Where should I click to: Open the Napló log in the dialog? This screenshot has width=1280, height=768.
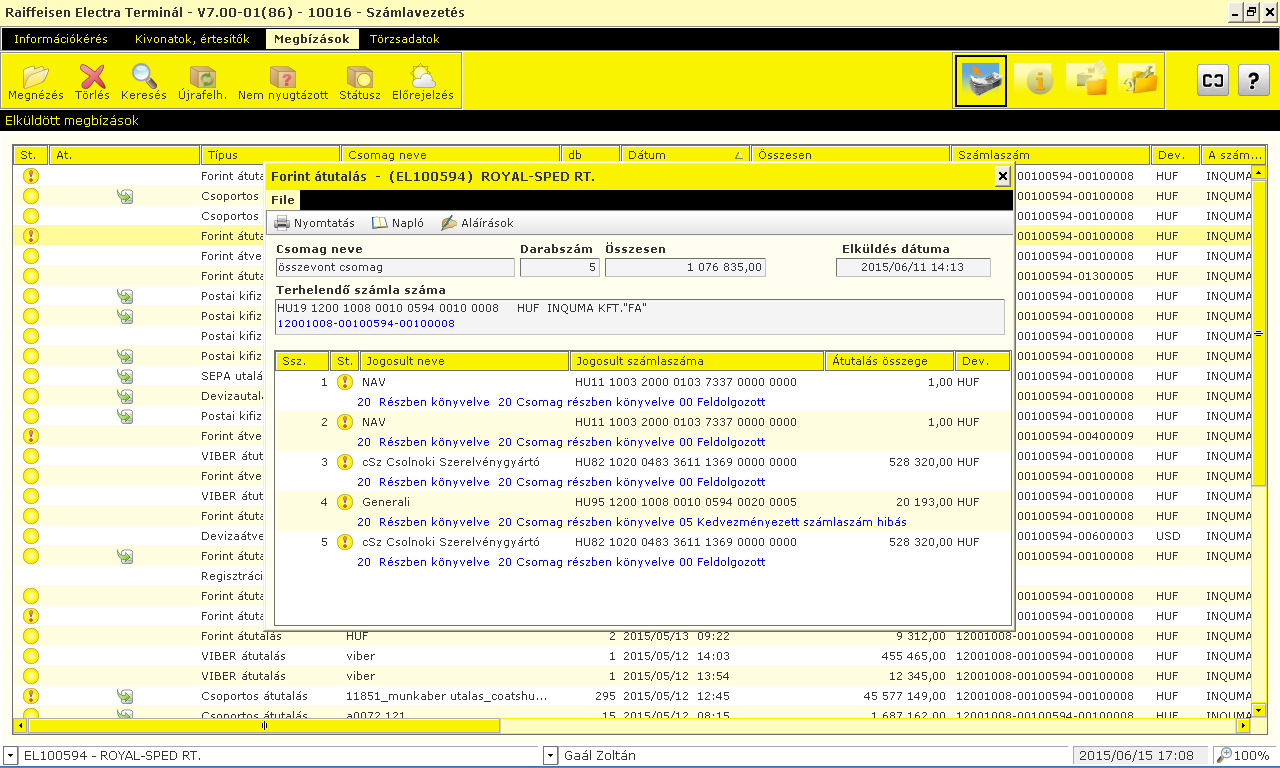pyautogui.click(x=398, y=223)
